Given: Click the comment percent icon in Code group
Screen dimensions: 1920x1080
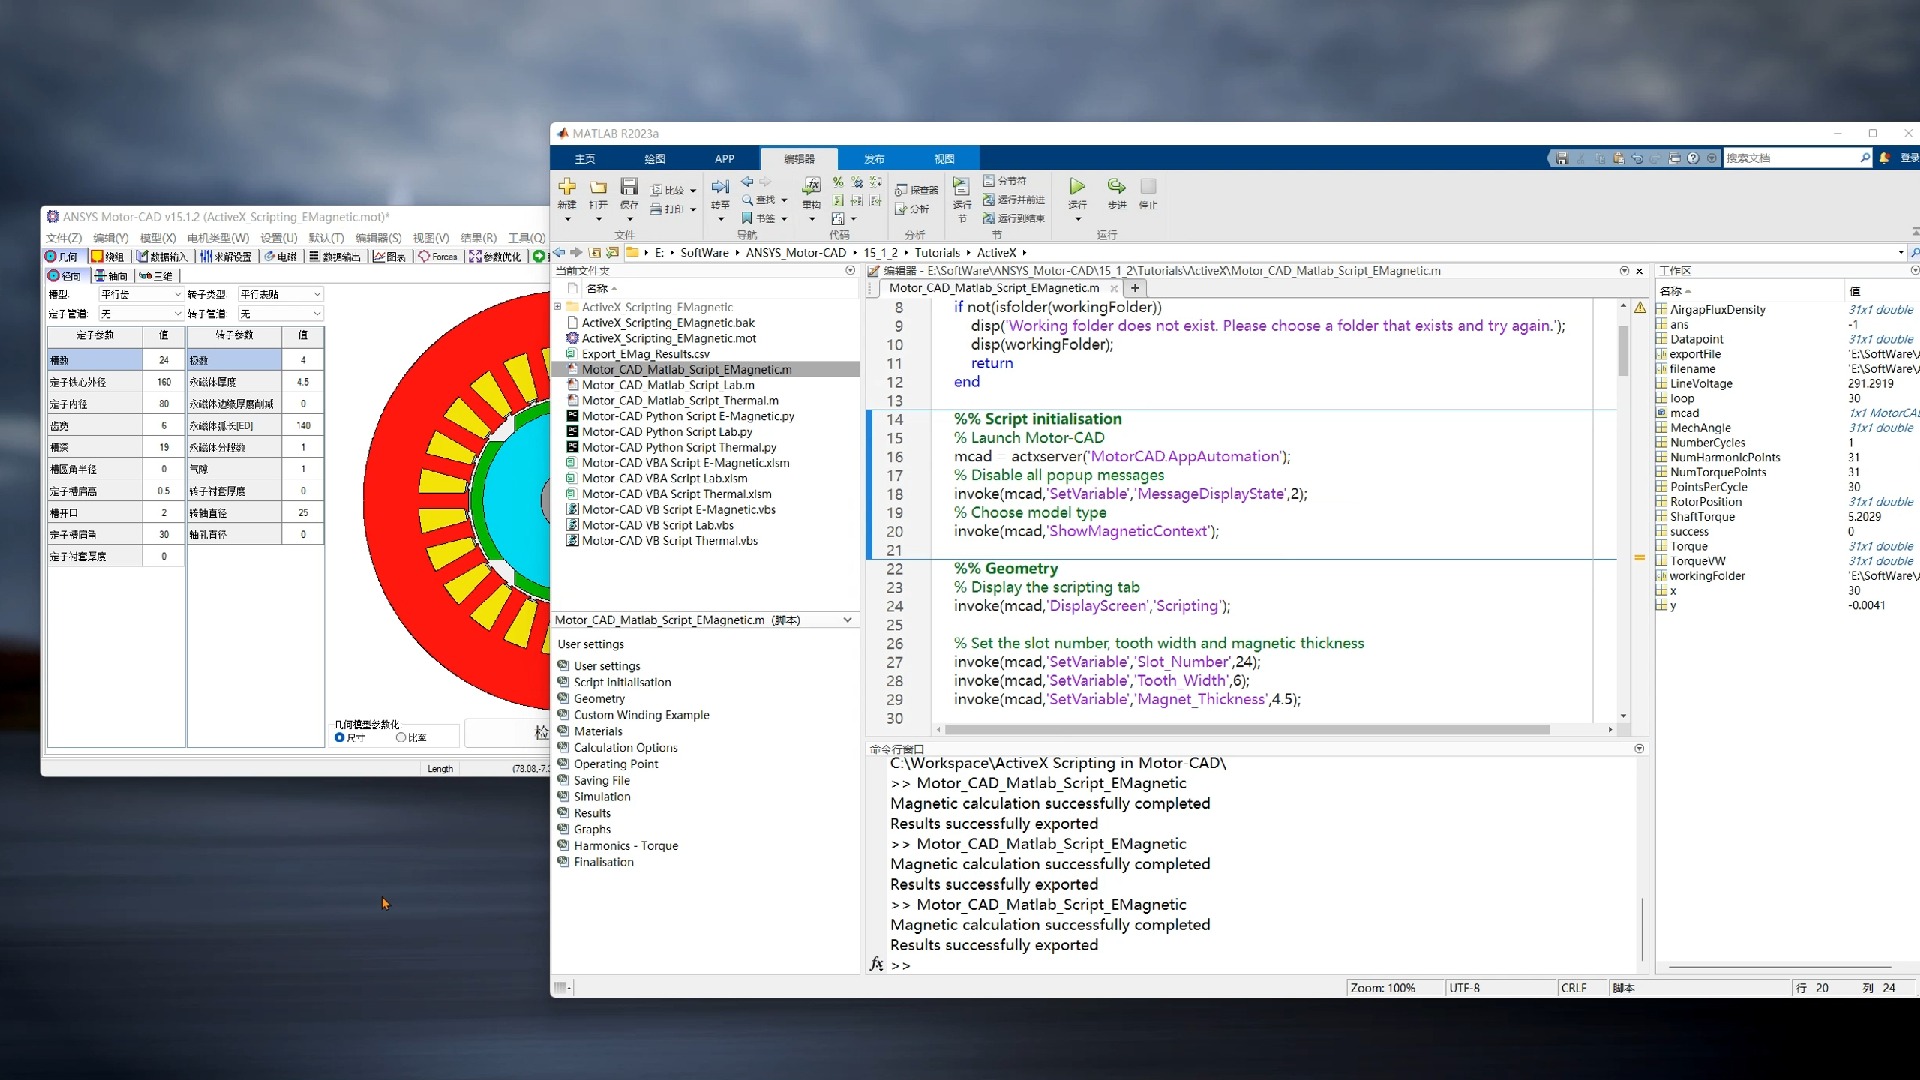Looking at the screenshot, I should tap(838, 182).
